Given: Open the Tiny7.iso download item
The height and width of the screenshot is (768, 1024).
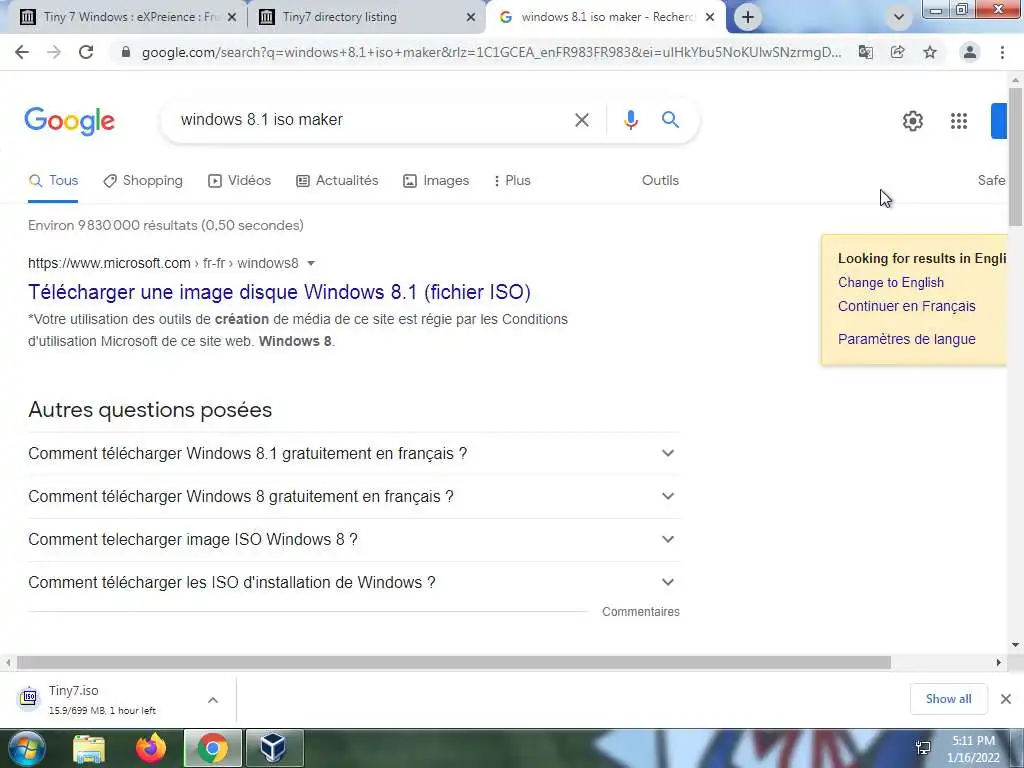Looking at the screenshot, I should click(x=104, y=700).
